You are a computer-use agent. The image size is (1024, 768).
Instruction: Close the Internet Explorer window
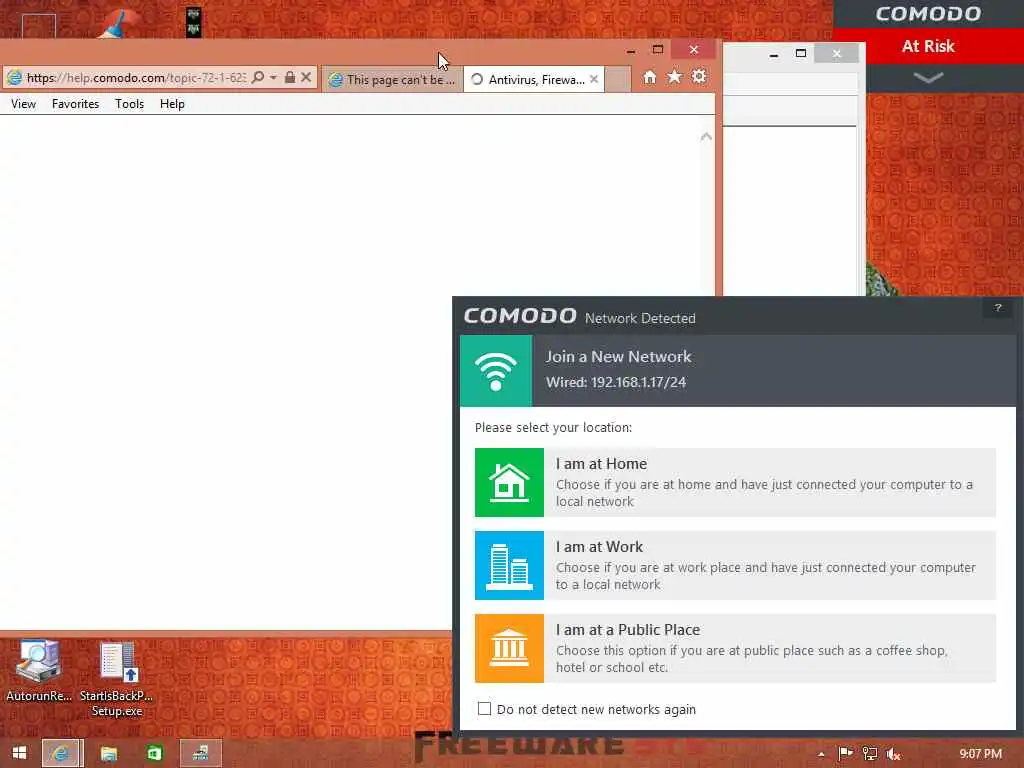click(694, 50)
